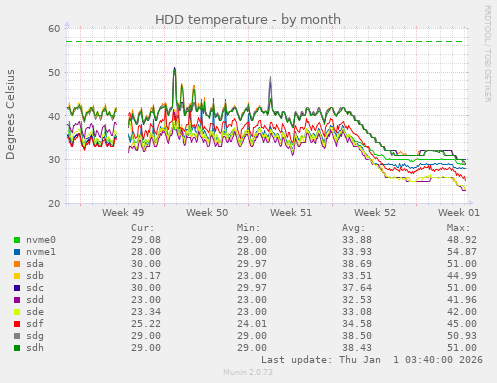Click the graph title HDD temperature - by month
Image resolution: width=497 pixels, height=383 pixels.
tap(248, 19)
